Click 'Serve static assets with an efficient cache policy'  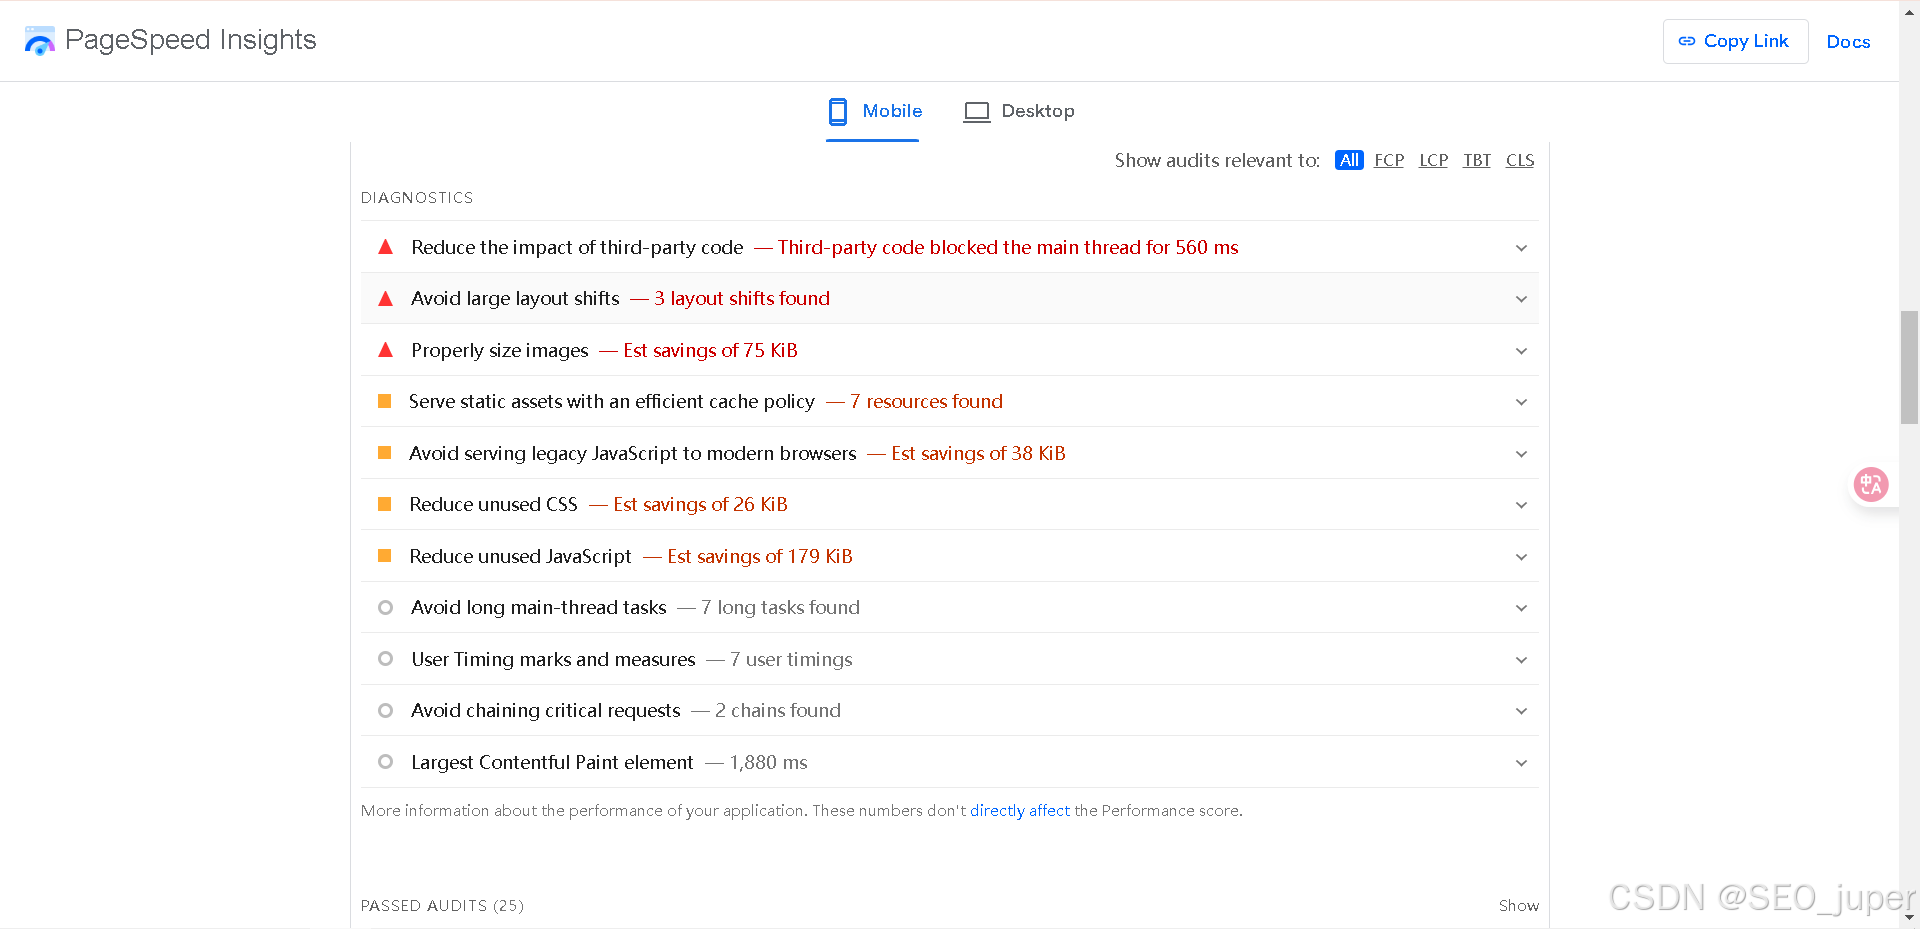point(612,401)
